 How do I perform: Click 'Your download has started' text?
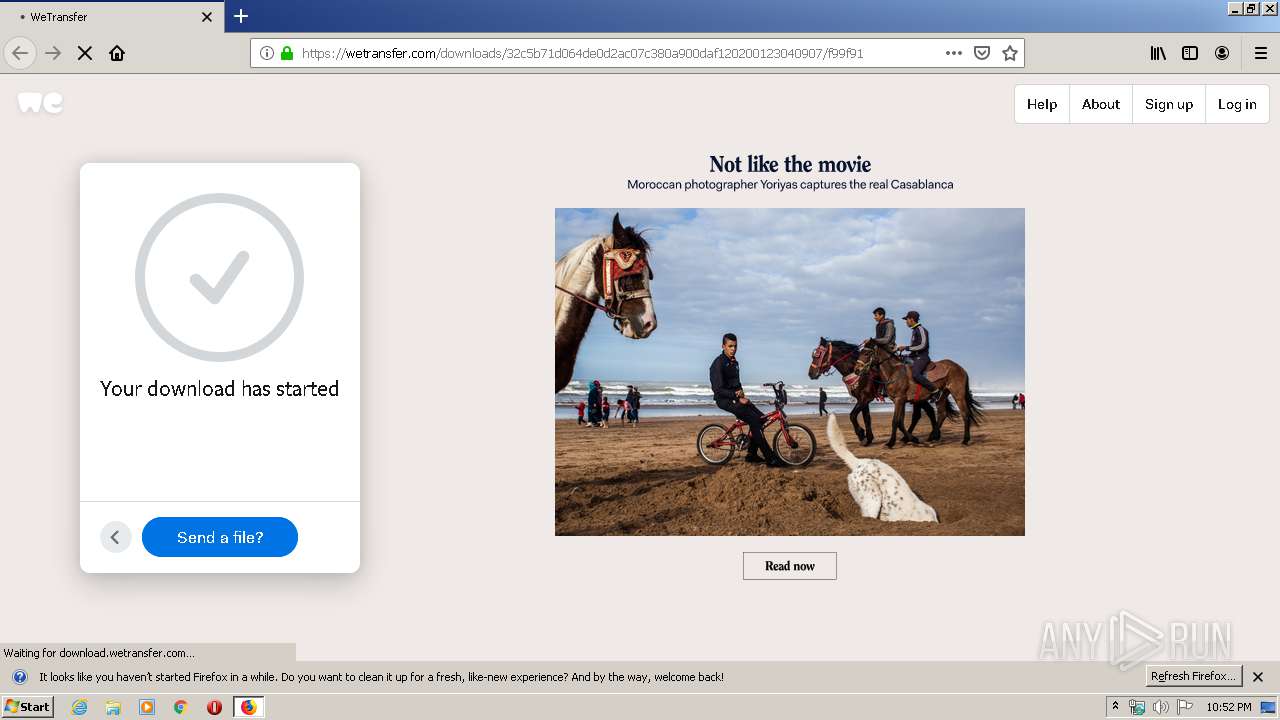pos(220,389)
